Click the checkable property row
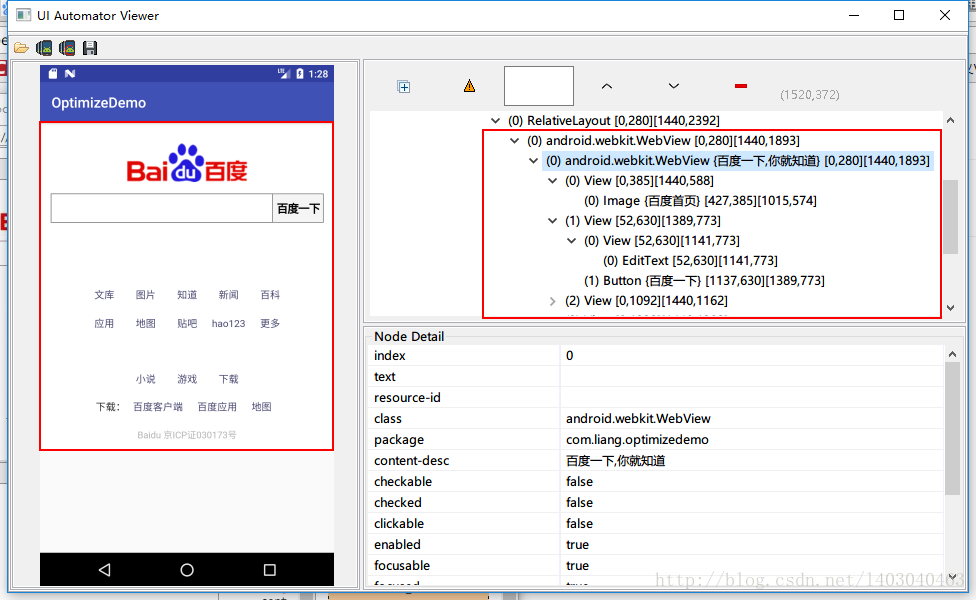 coord(657,482)
